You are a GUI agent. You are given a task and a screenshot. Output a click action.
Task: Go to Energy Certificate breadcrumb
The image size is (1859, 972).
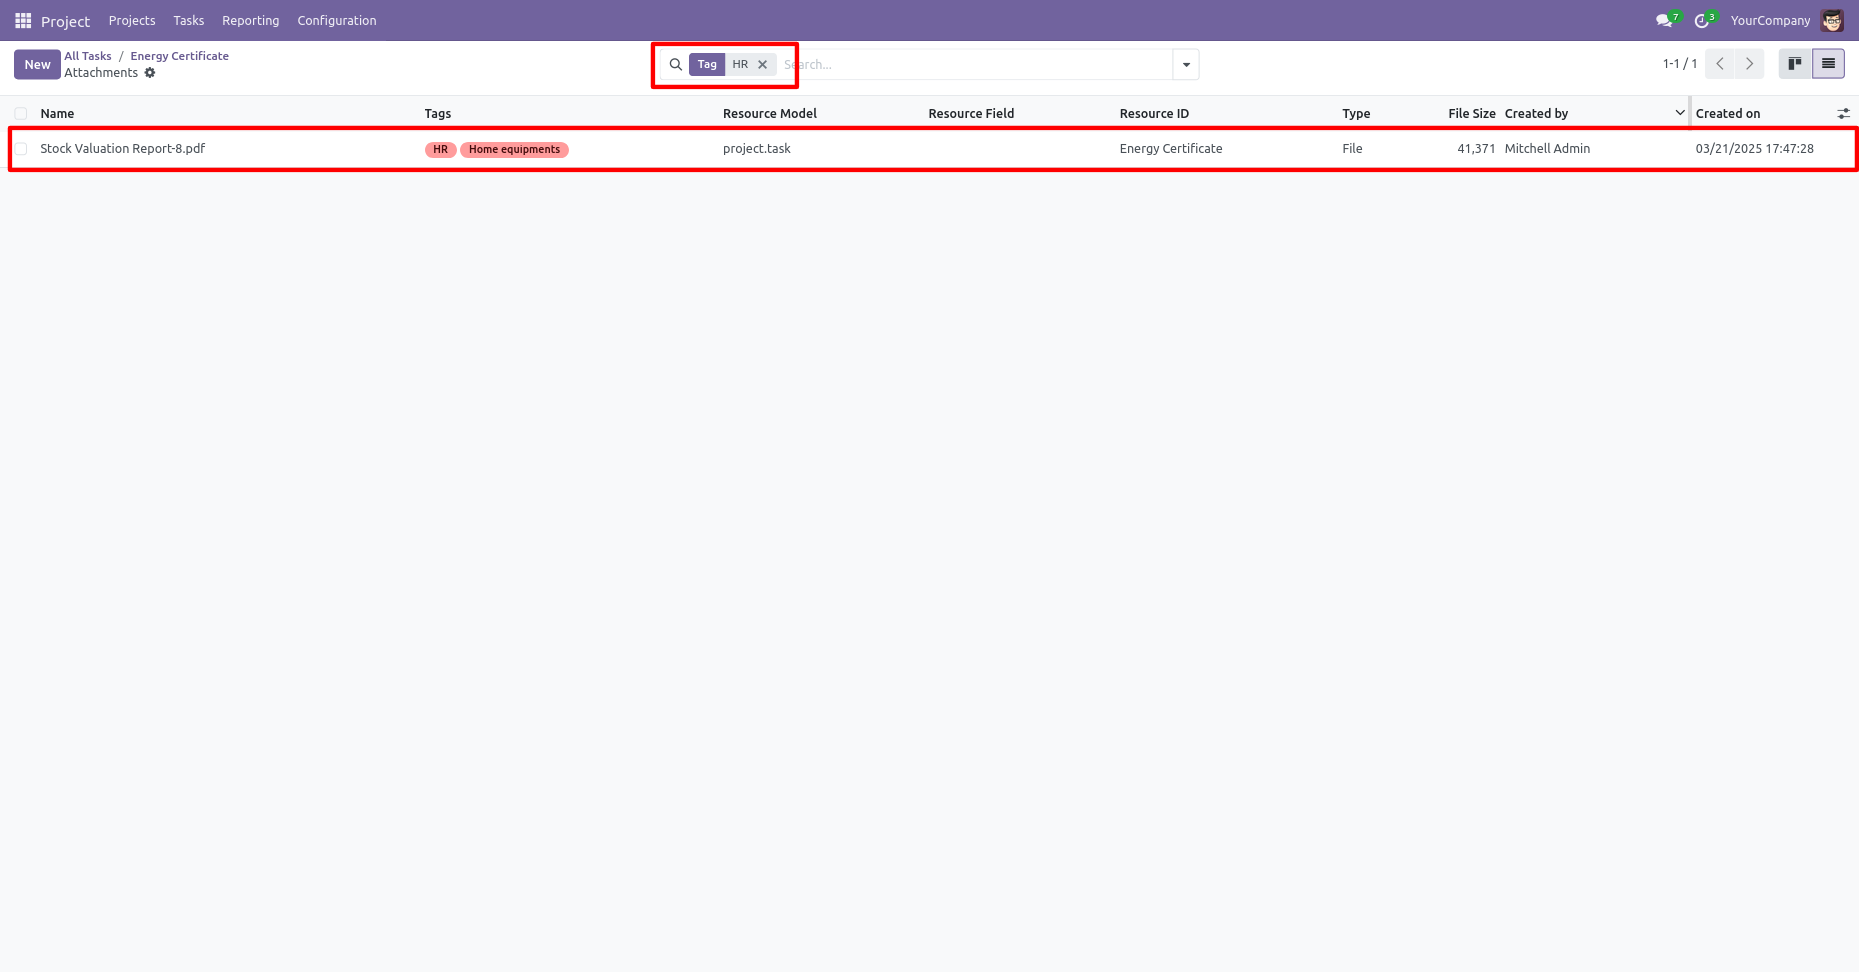(x=179, y=56)
